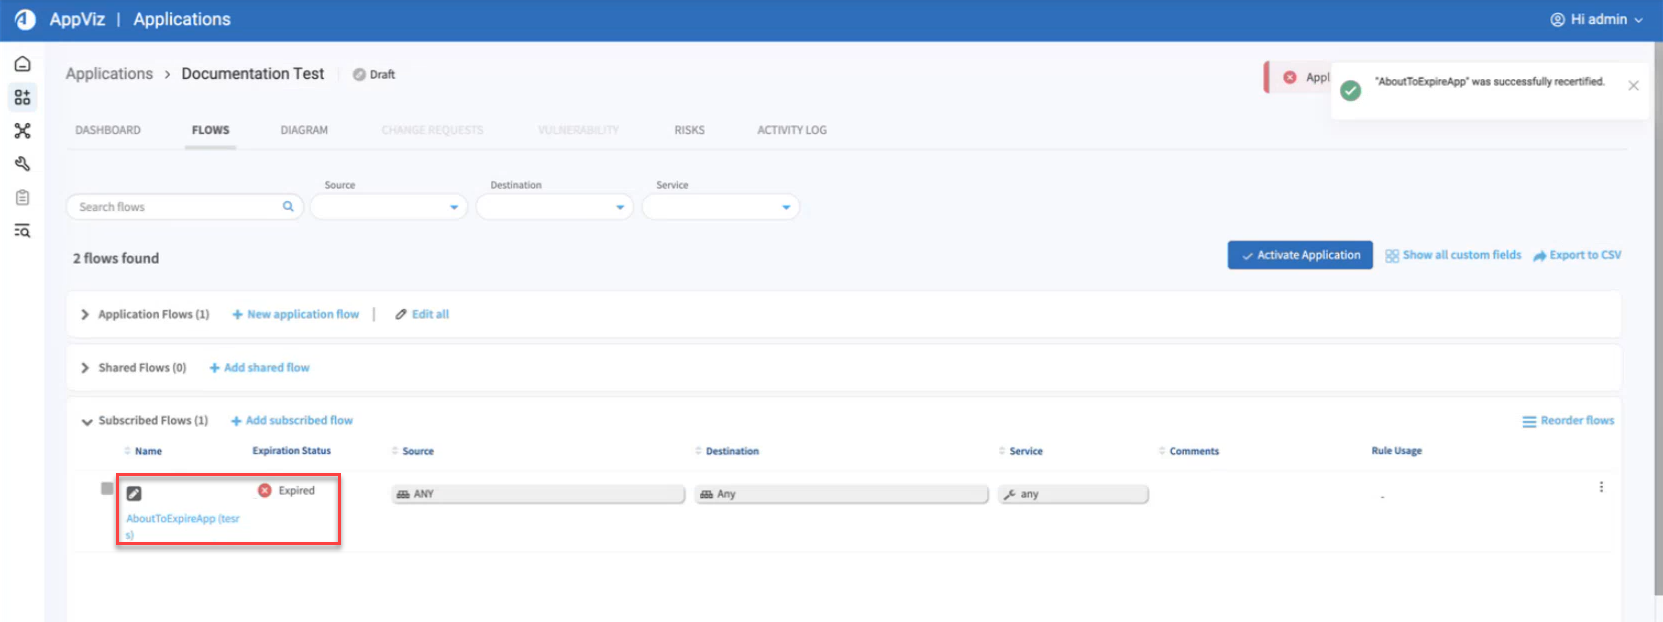The width and height of the screenshot is (1663, 622).
Task: Open the Activity Log tab
Action: click(791, 130)
